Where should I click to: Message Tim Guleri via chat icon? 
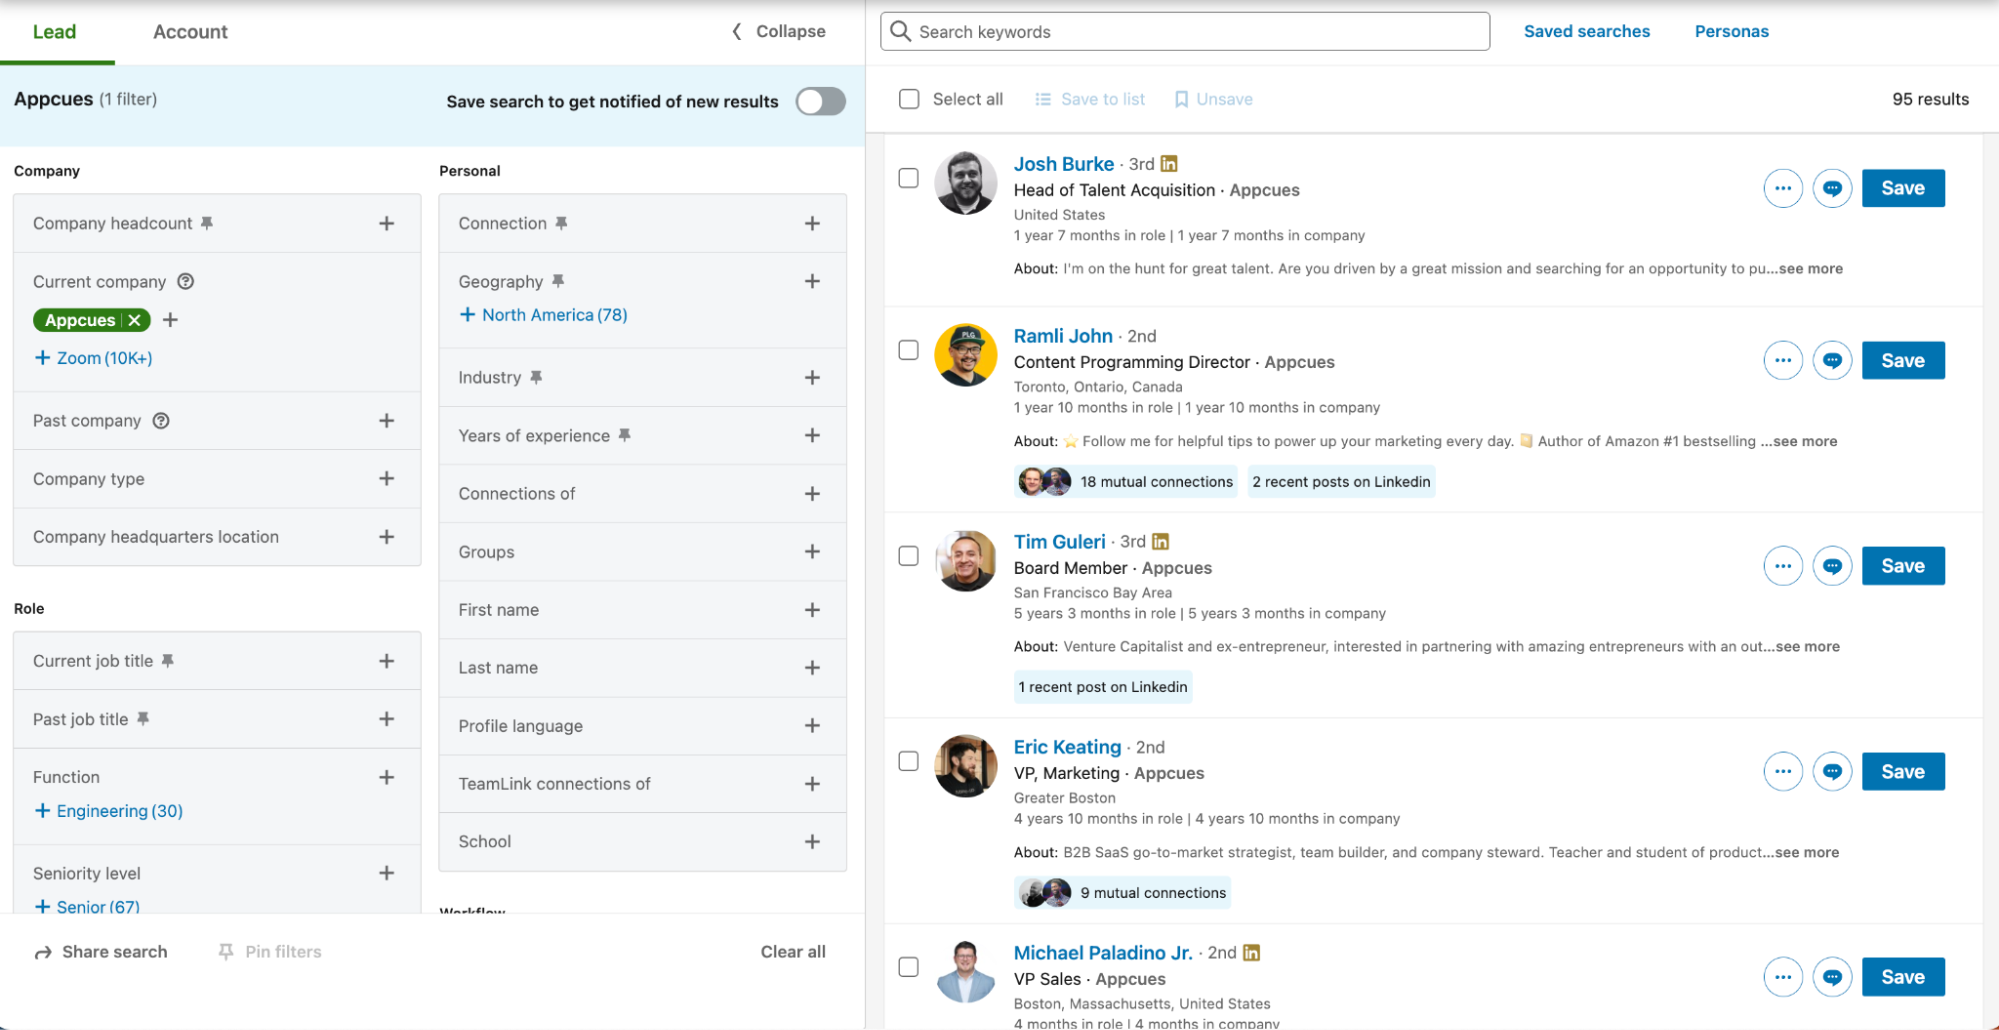[x=1832, y=566]
